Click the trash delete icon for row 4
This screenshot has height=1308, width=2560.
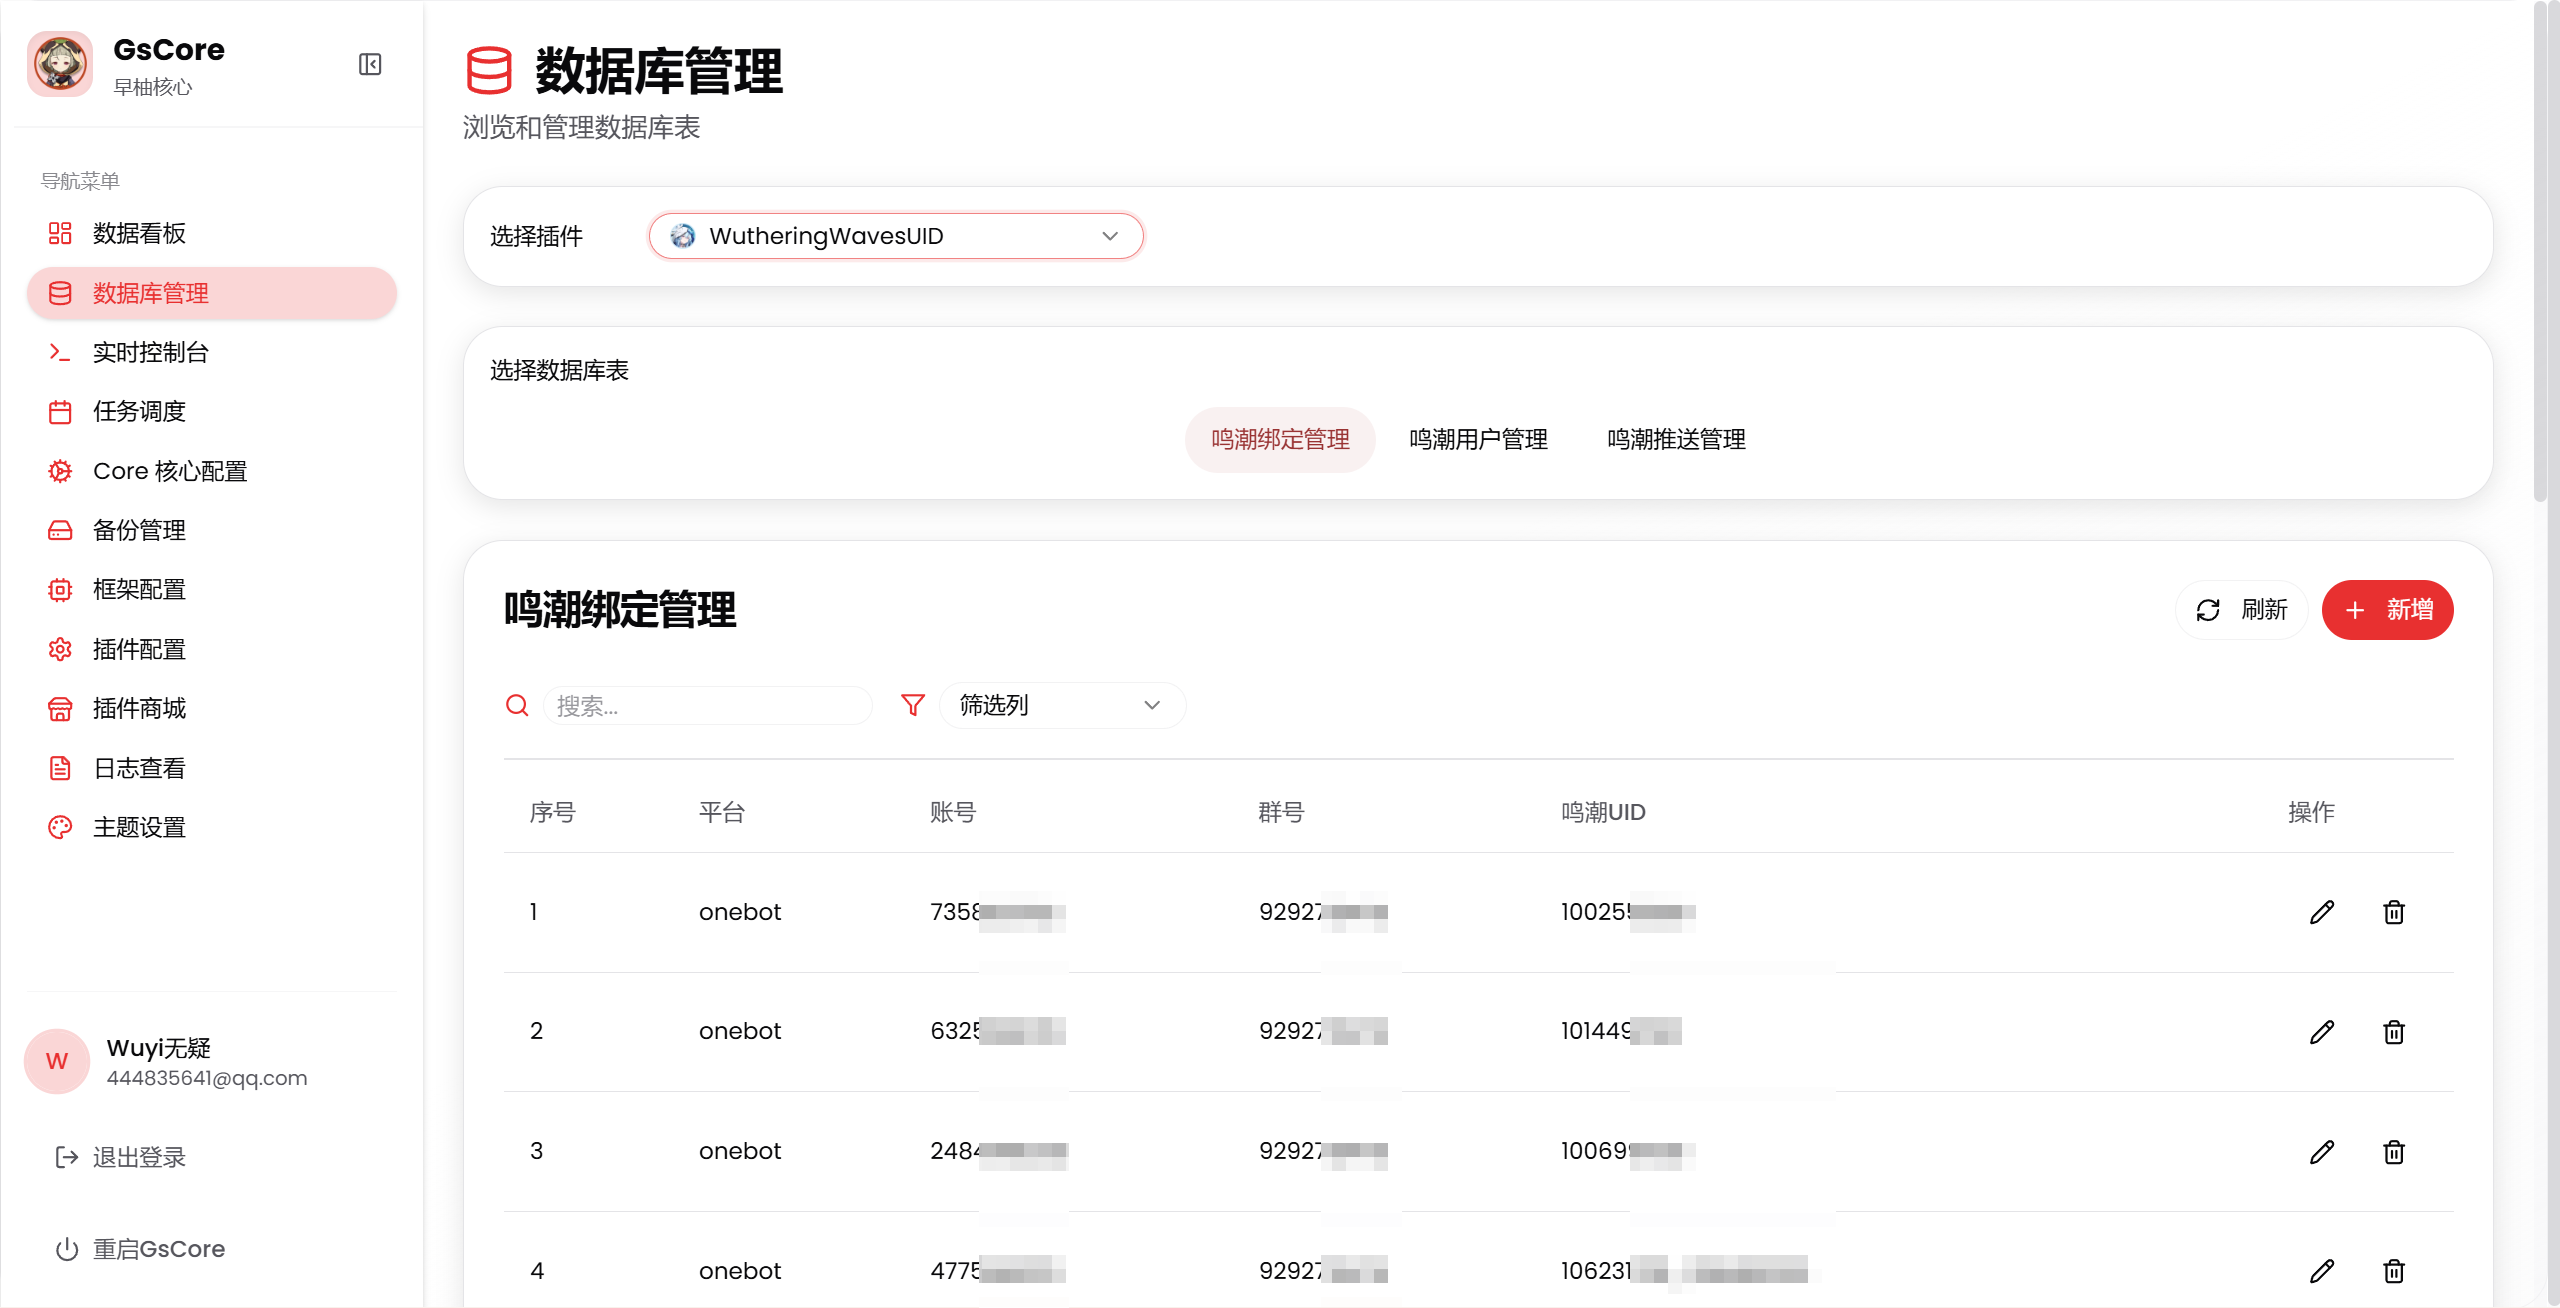[x=2393, y=1271]
